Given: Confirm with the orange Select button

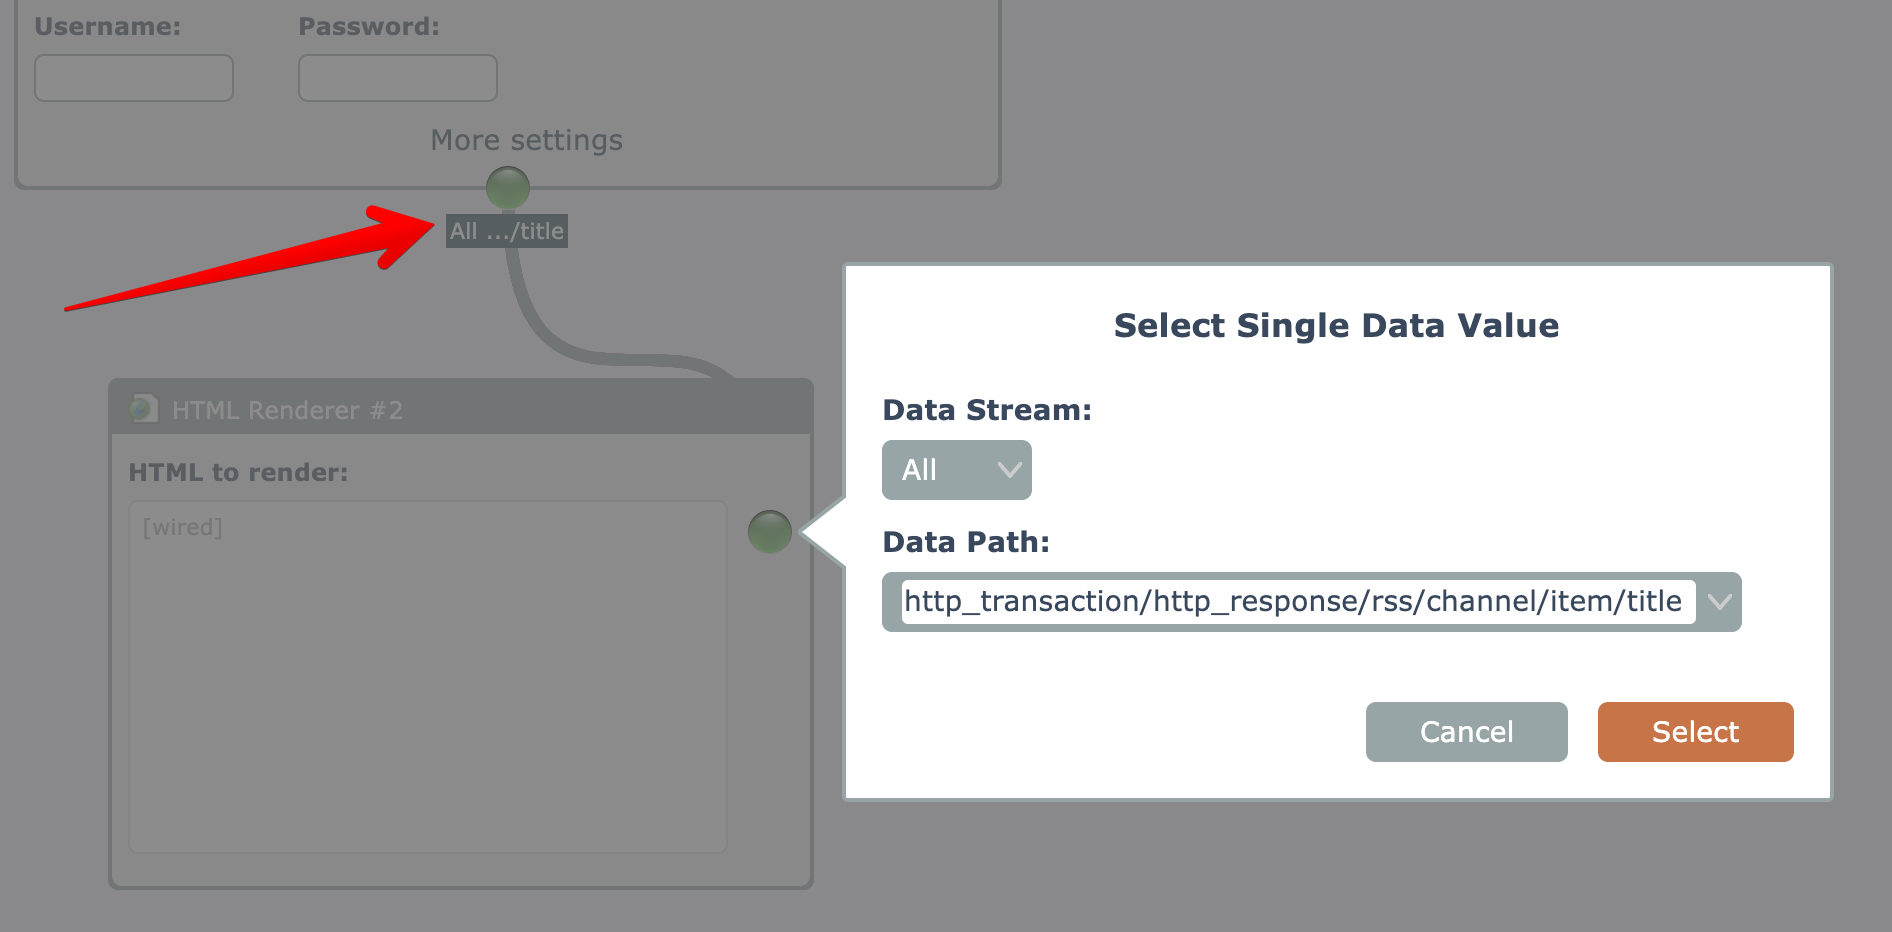Looking at the screenshot, I should pos(1694,732).
